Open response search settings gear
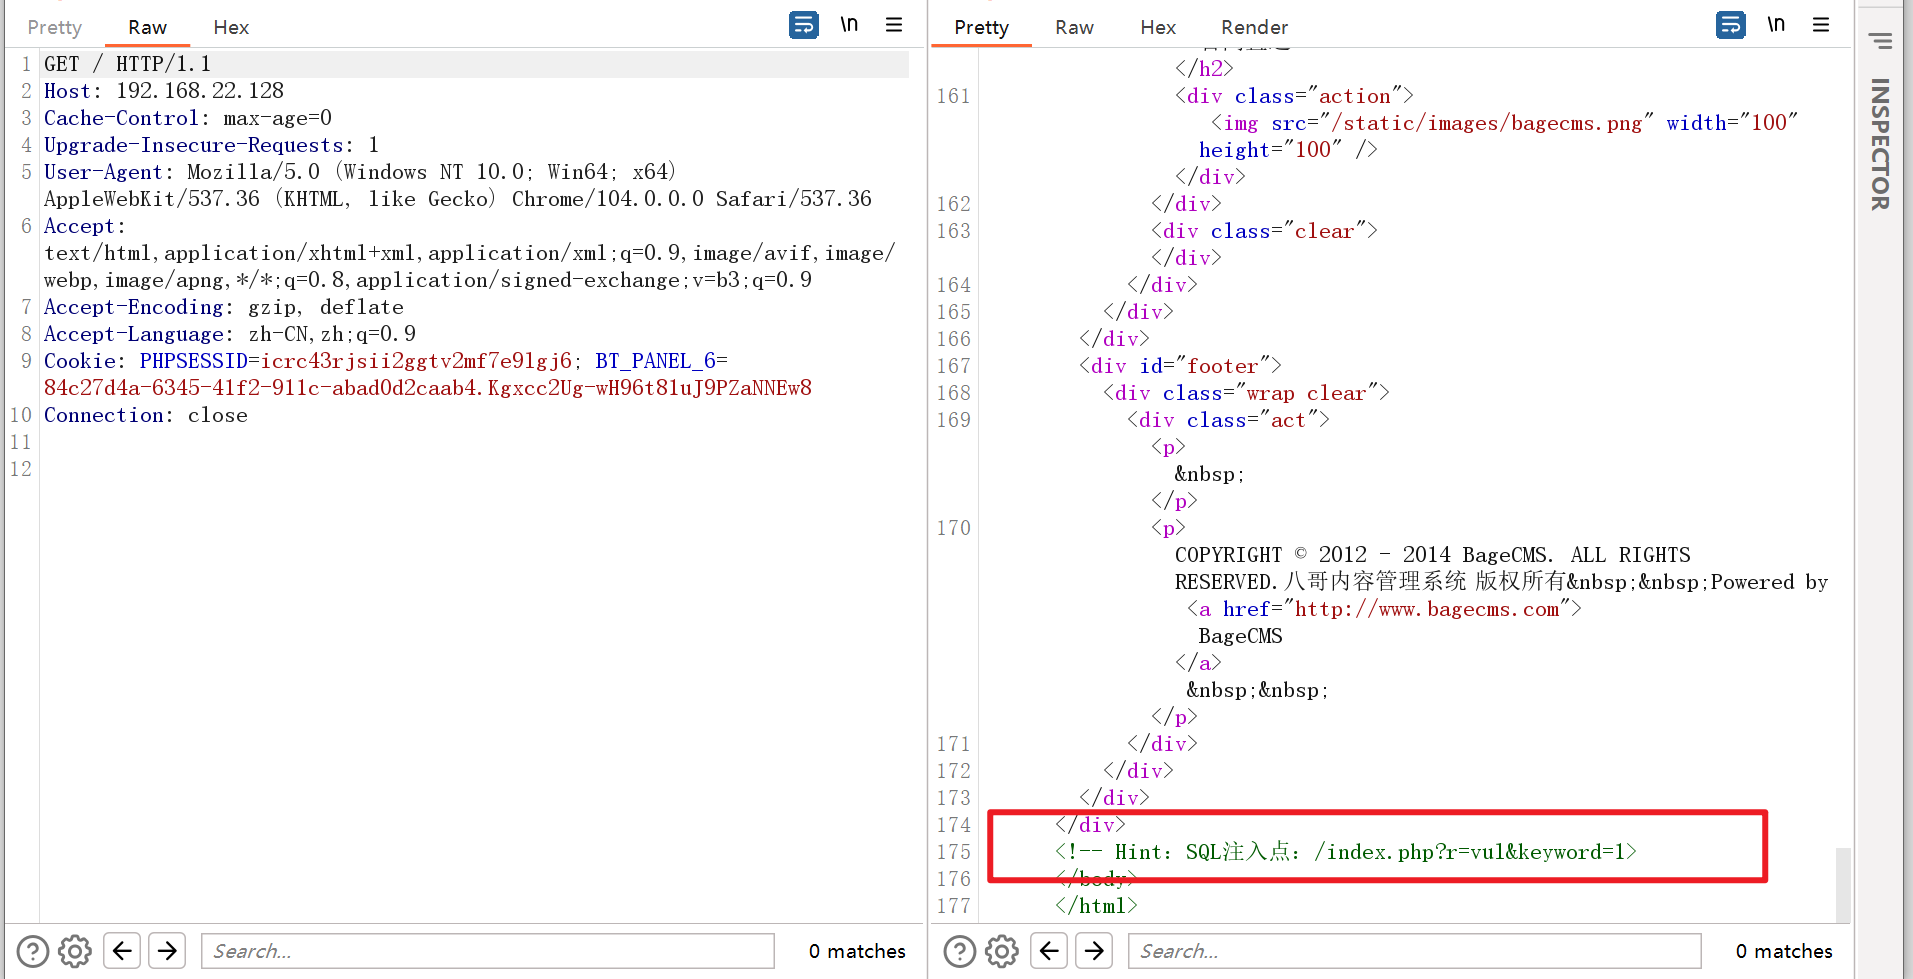 click(x=1002, y=951)
